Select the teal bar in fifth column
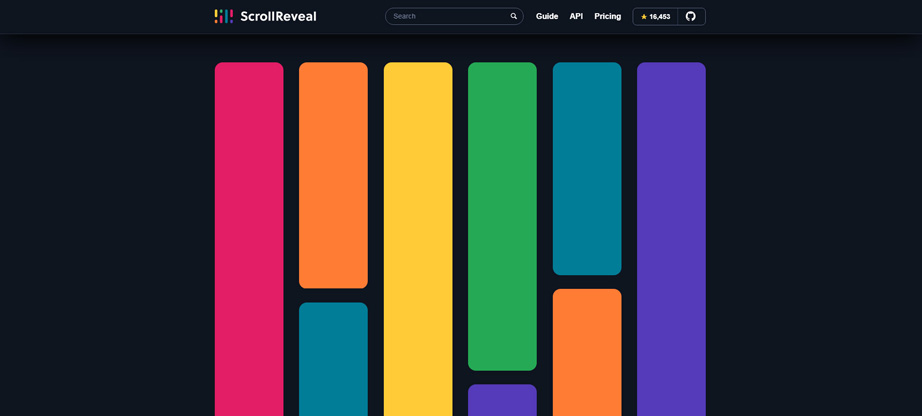Screen dimensions: 922x416 pos(587,169)
